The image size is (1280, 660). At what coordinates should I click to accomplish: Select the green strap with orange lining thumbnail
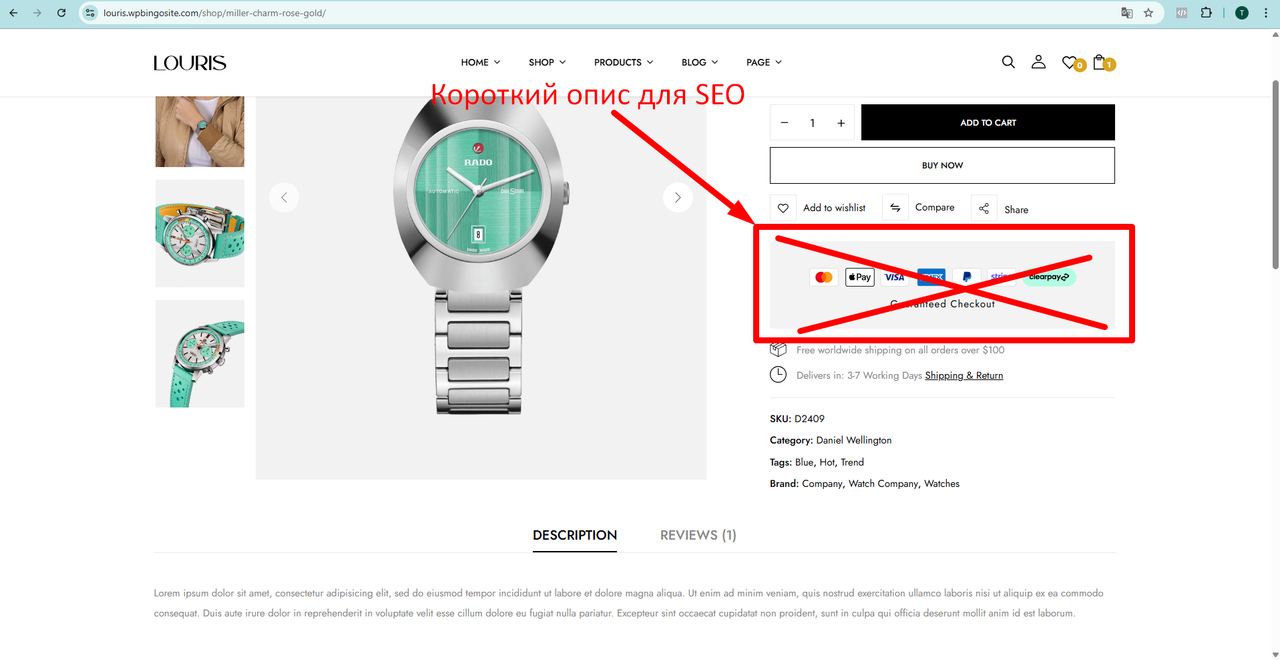(x=200, y=233)
